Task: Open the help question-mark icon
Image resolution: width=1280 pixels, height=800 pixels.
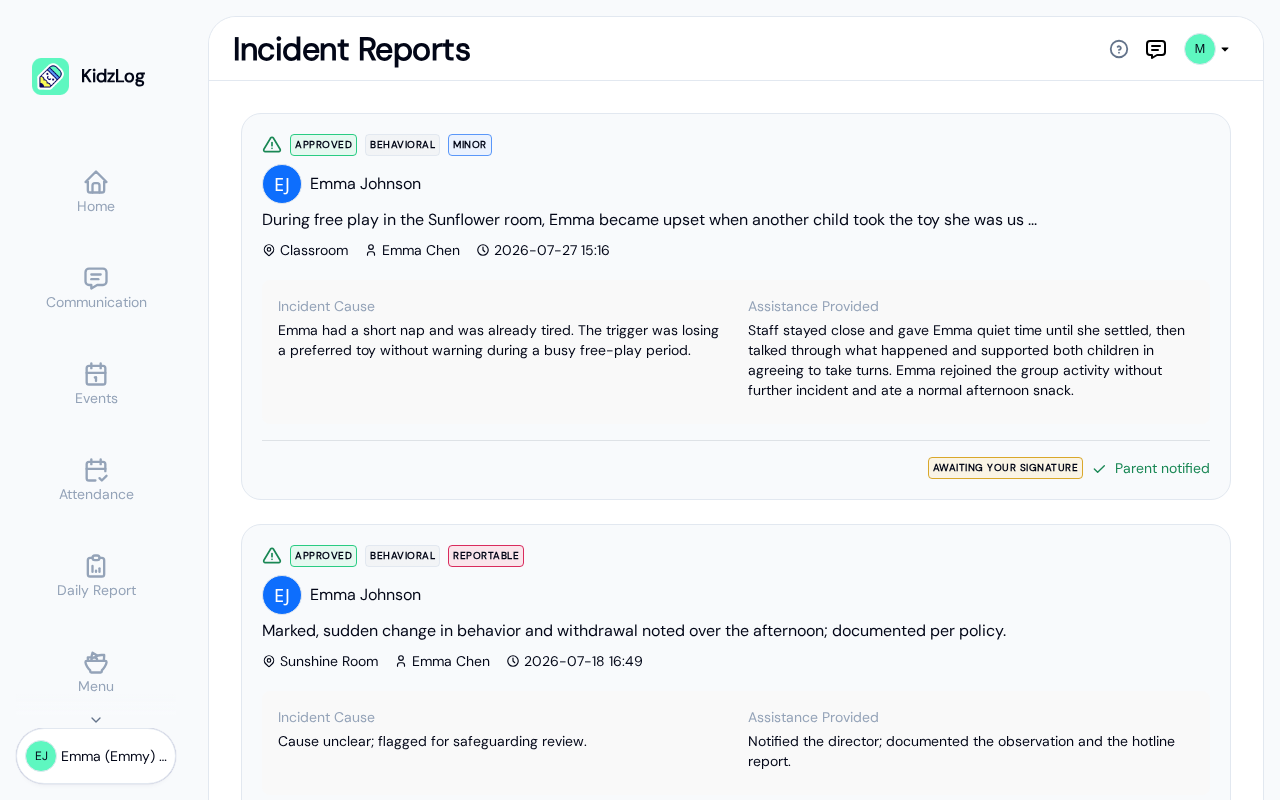Action: click(x=1119, y=49)
